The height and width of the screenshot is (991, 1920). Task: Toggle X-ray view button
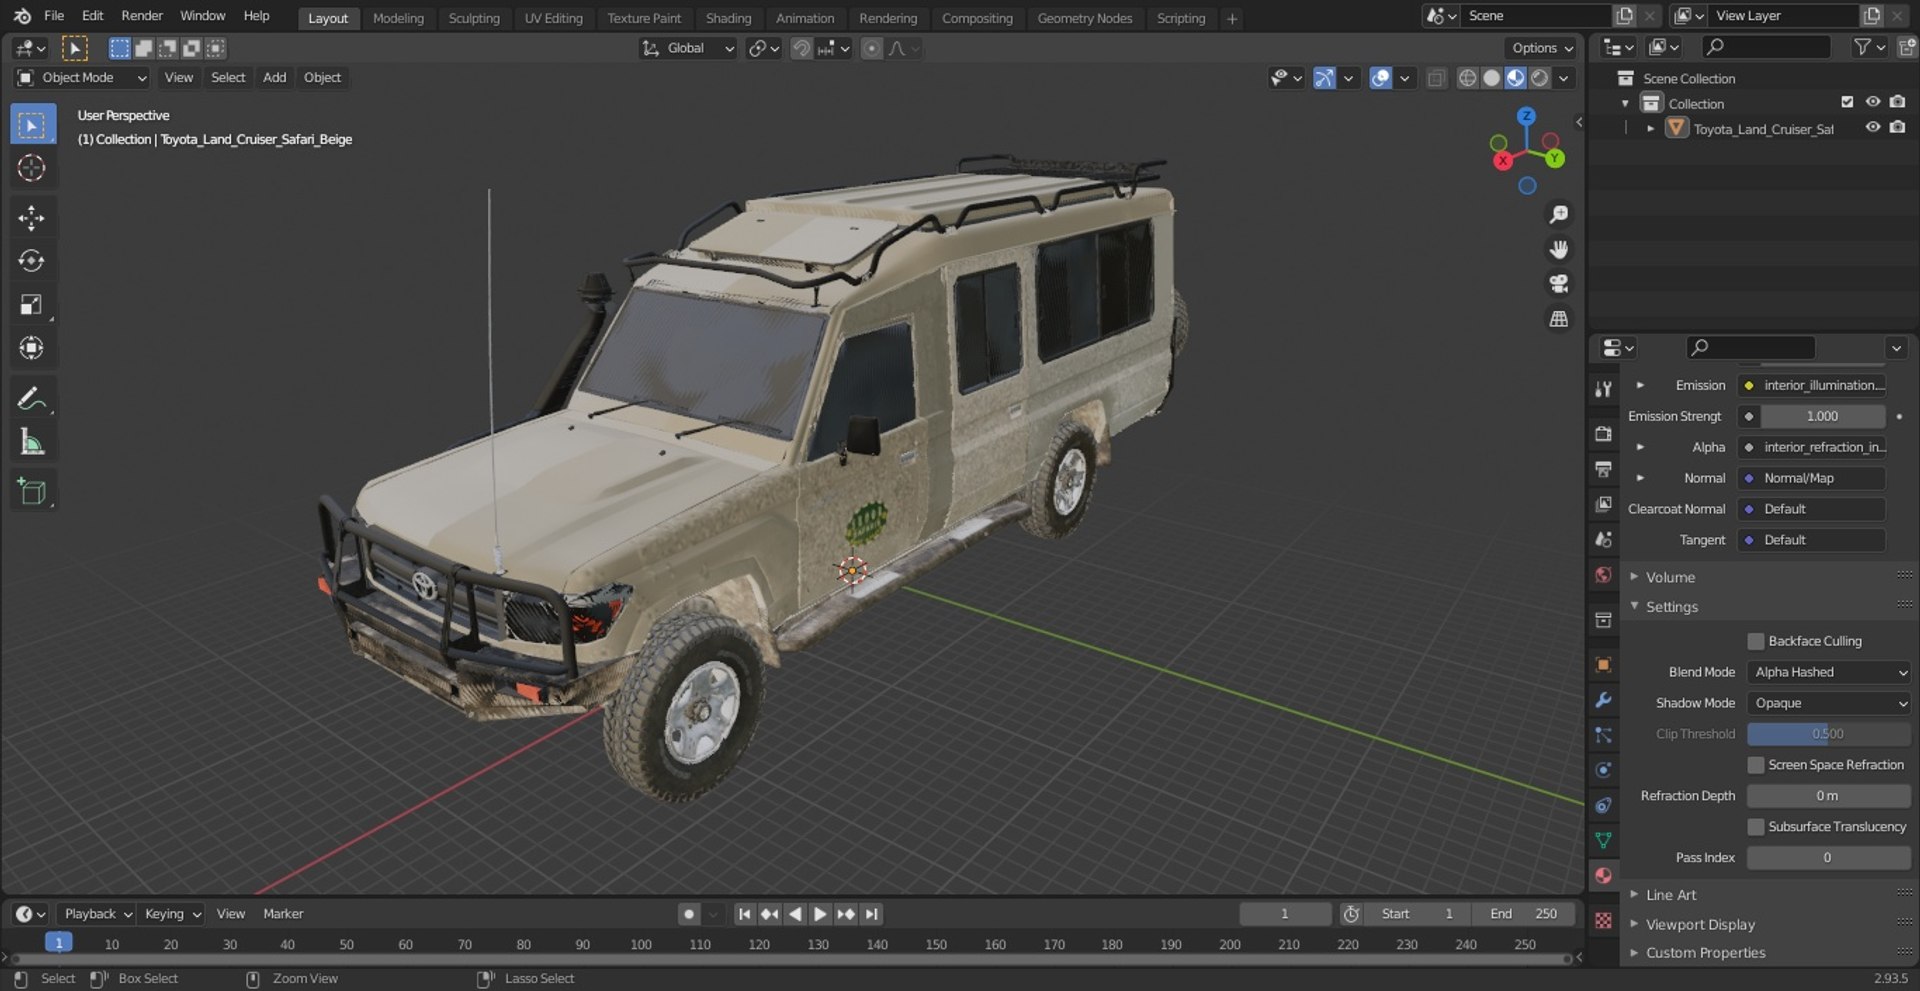[x=1436, y=78]
